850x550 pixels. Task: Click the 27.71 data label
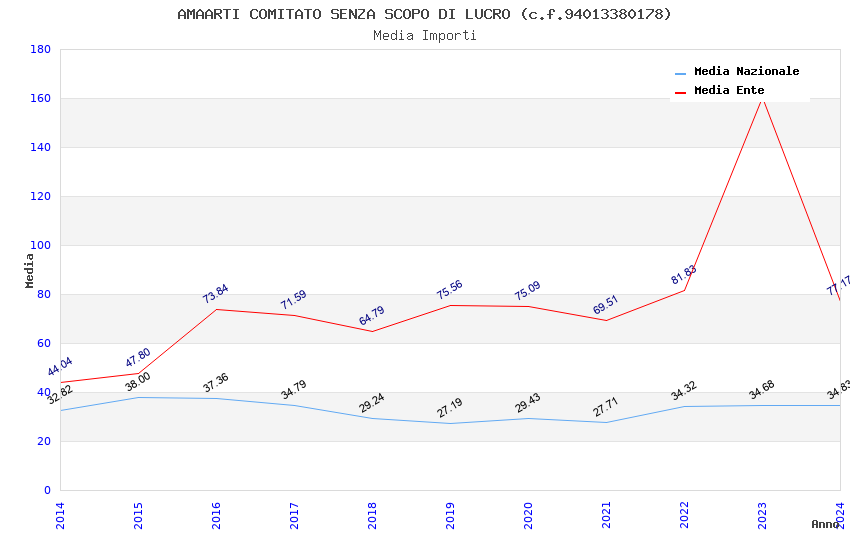click(606, 407)
